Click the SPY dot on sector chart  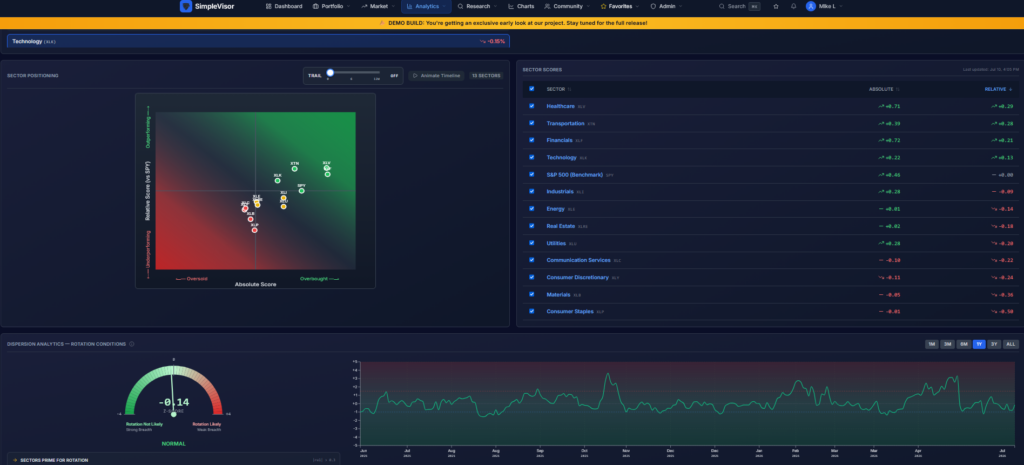coord(302,191)
